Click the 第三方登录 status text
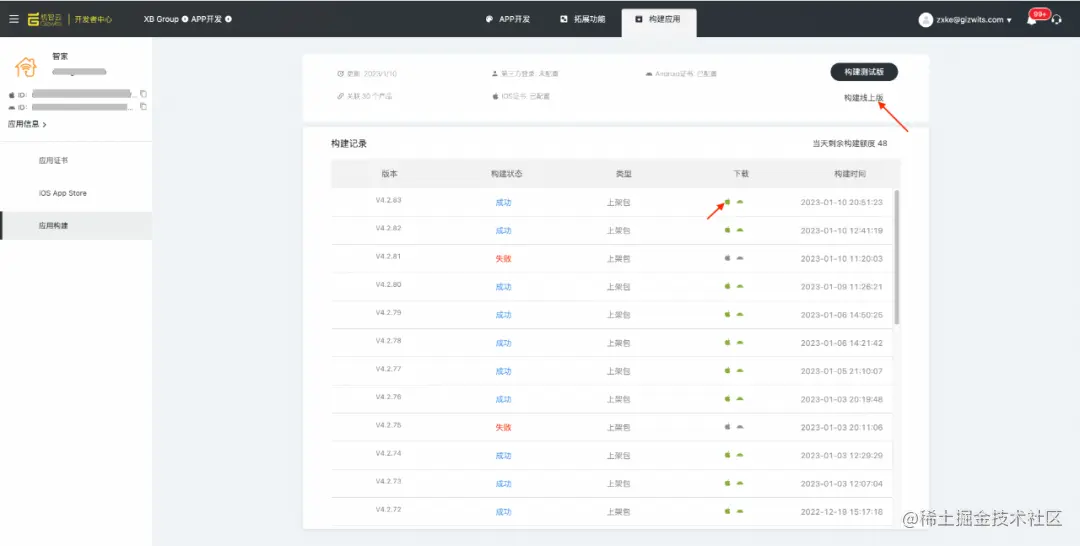1080x546 pixels. pos(529,74)
